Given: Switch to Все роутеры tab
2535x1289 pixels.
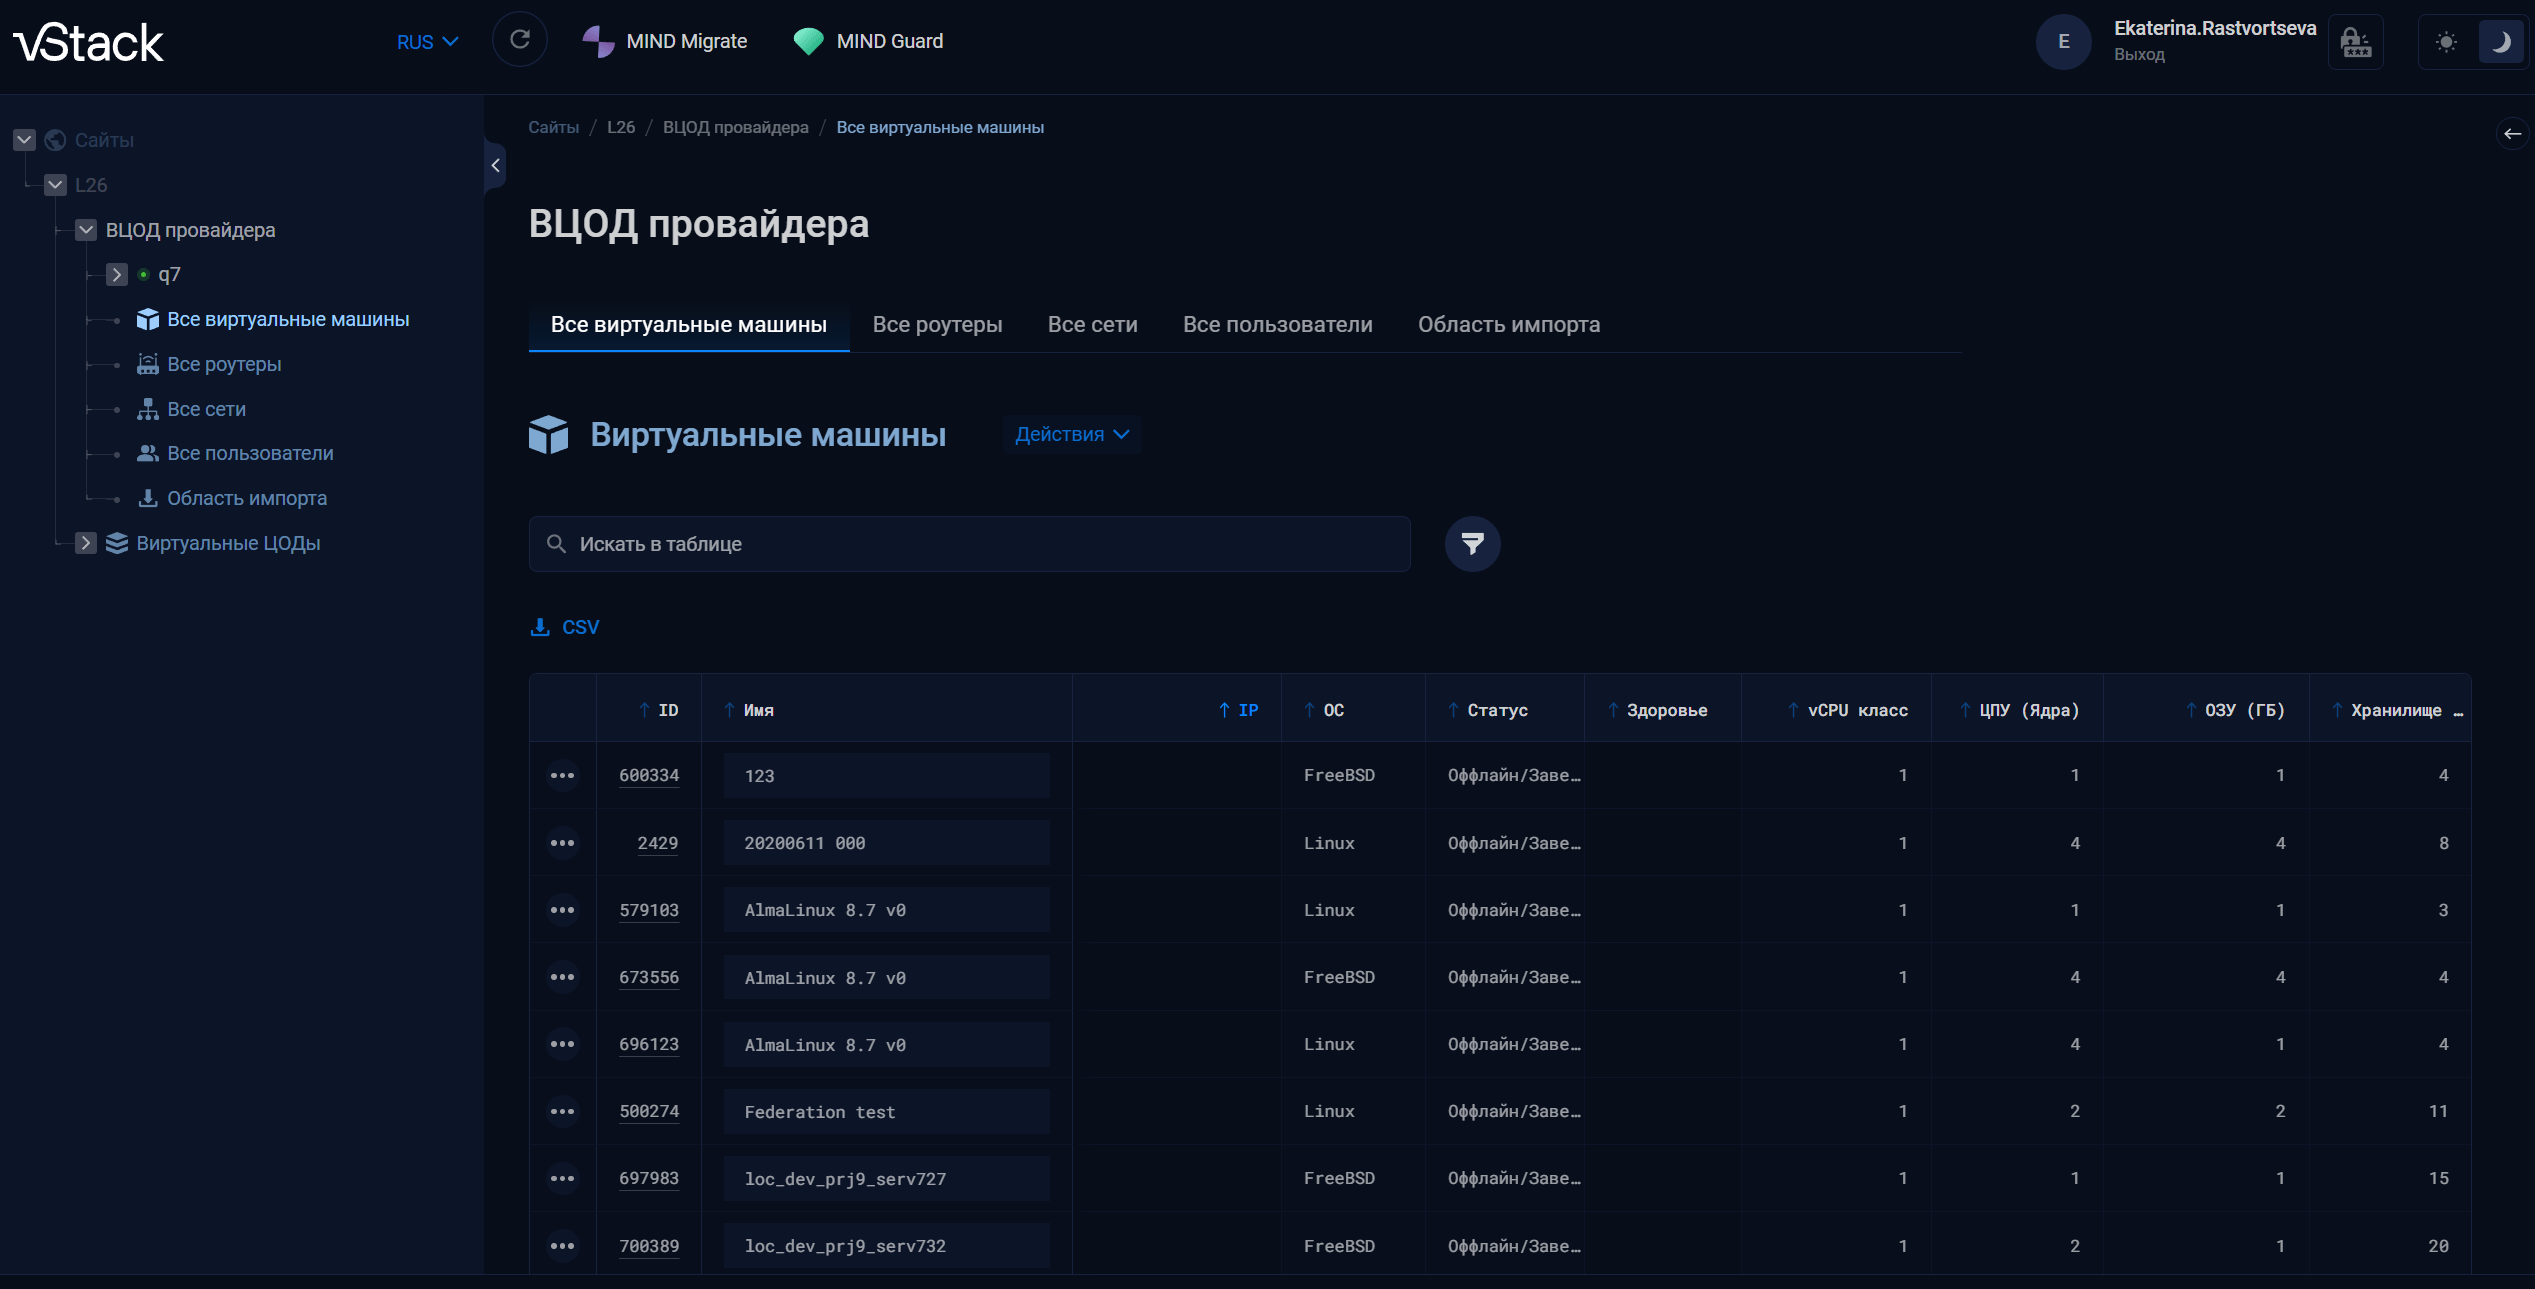Looking at the screenshot, I should 937,324.
